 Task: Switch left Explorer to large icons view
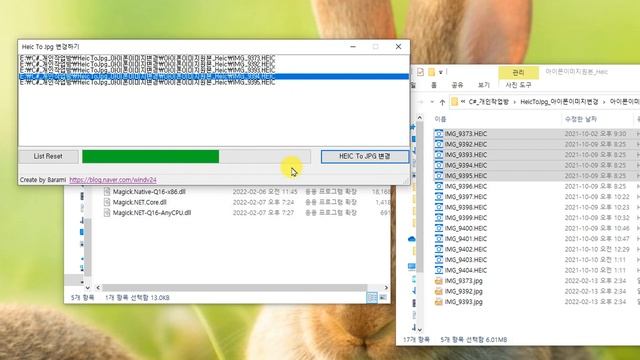pos(383,298)
